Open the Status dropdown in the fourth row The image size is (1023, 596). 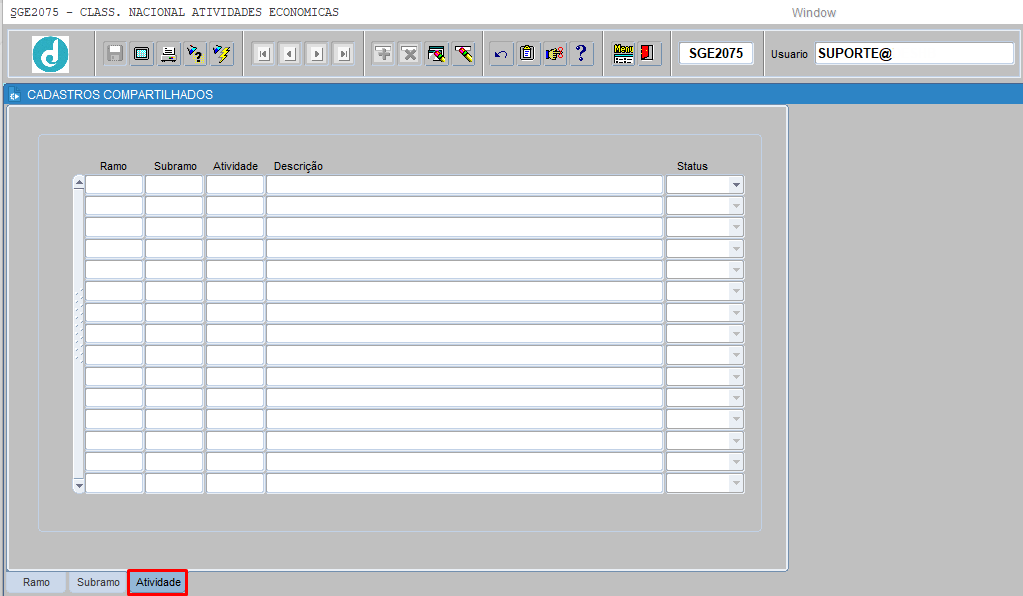point(736,249)
